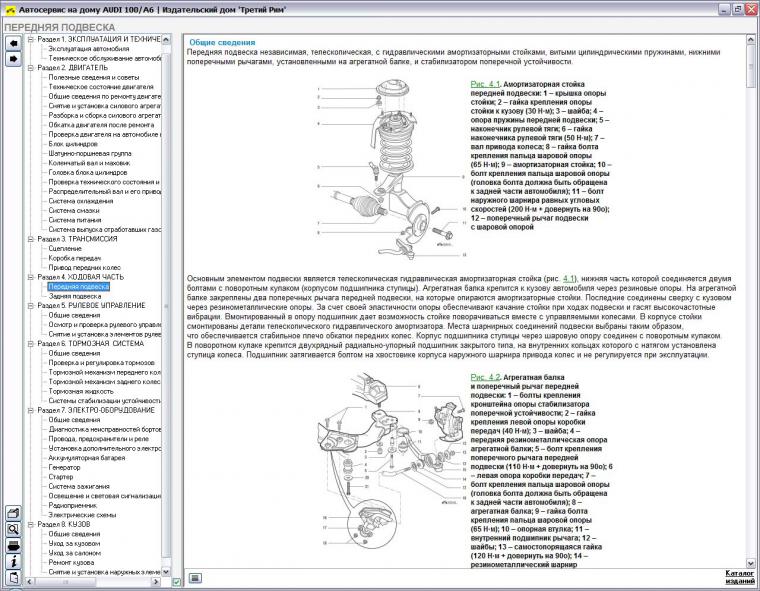Image resolution: width=760 pixels, height=591 pixels.
Task: Open Задняя подвеска topic
Action: point(75,296)
